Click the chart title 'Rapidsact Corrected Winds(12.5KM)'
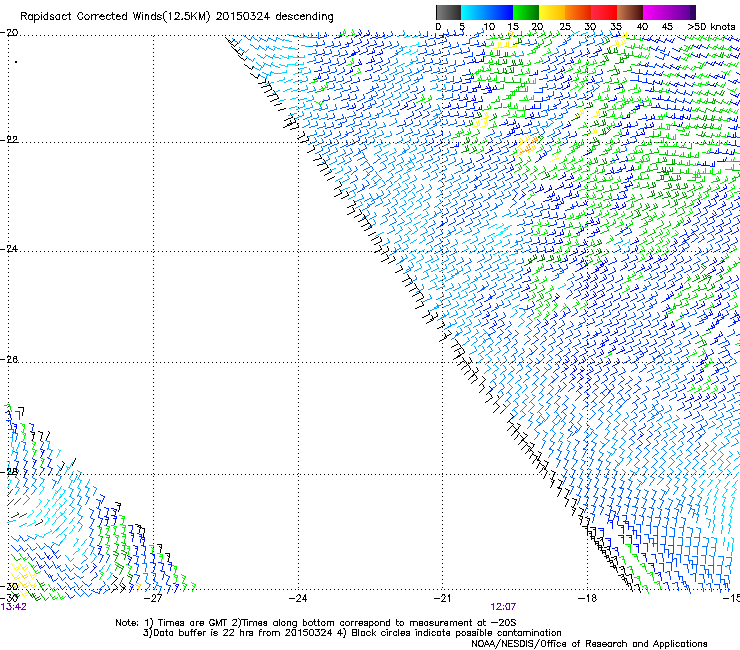 click(115, 17)
